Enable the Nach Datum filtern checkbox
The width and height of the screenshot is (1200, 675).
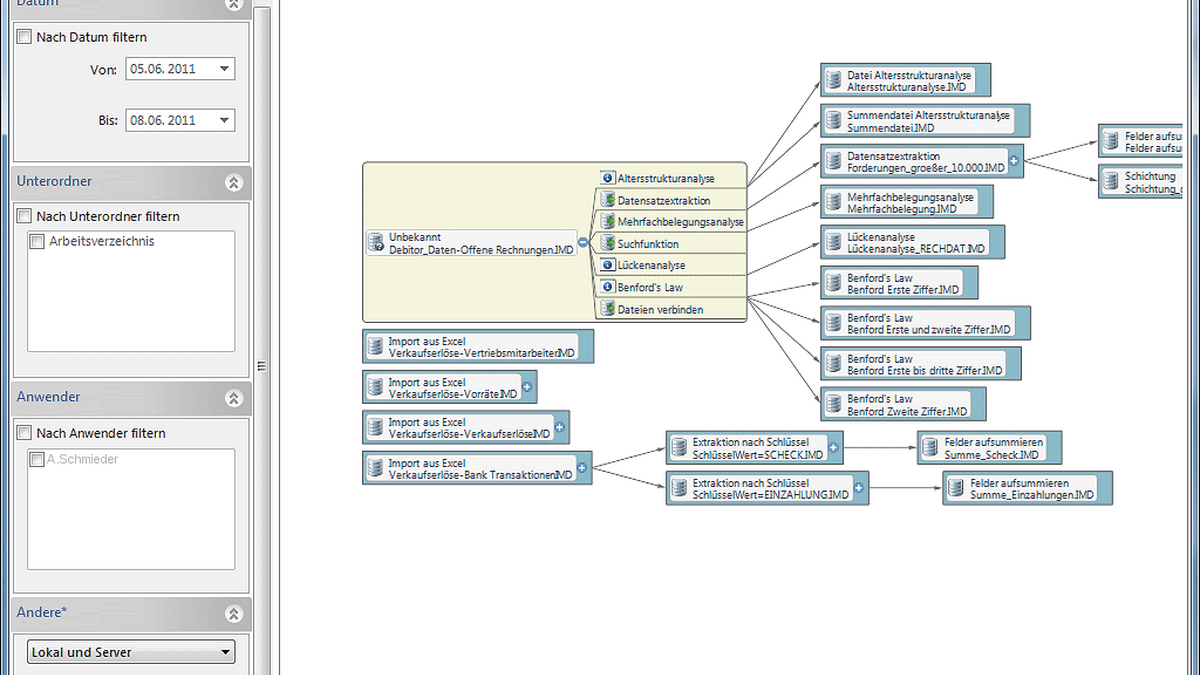(25, 37)
